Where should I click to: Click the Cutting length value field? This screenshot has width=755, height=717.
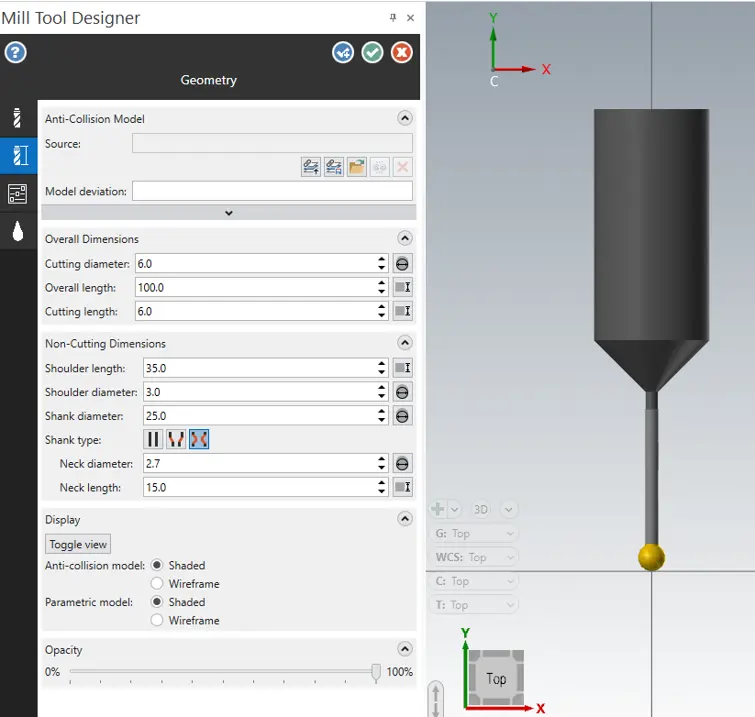[256, 311]
